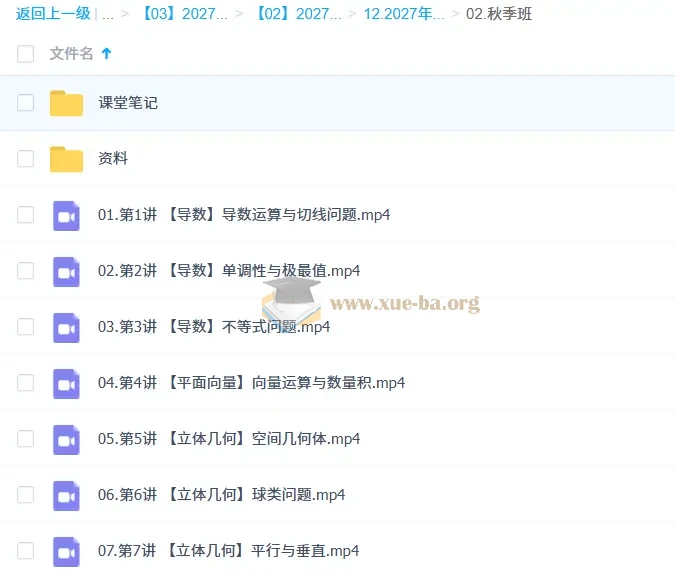
Task: Sort by the 文件名 column header
Action: pos(71,54)
